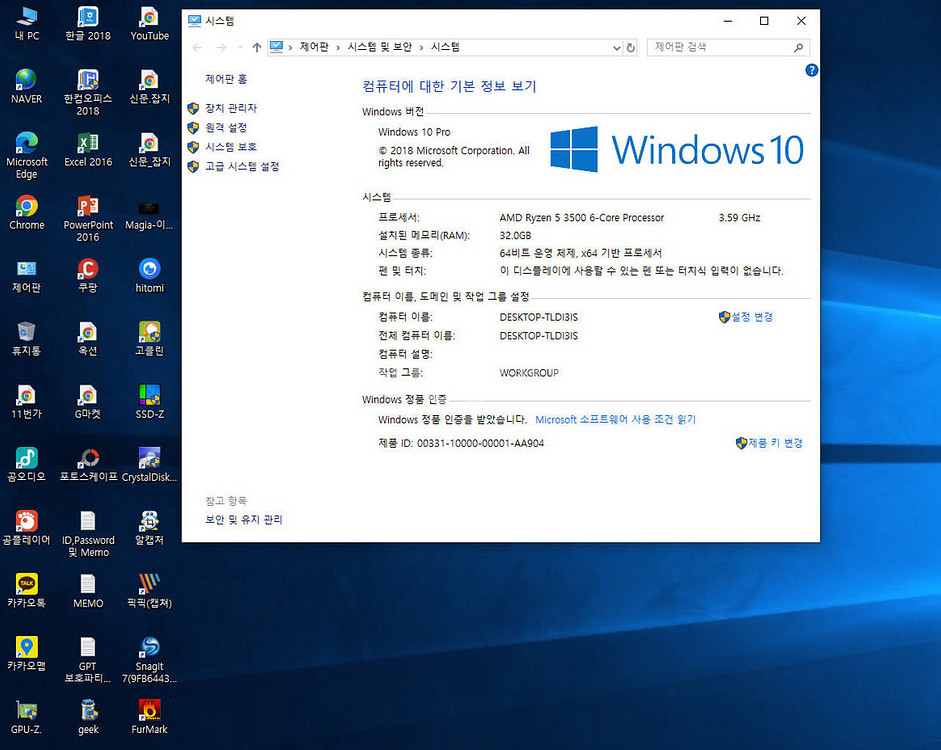941x750 pixels.
Task: Select the WORKGROUP value text
Action: click(529, 373)
